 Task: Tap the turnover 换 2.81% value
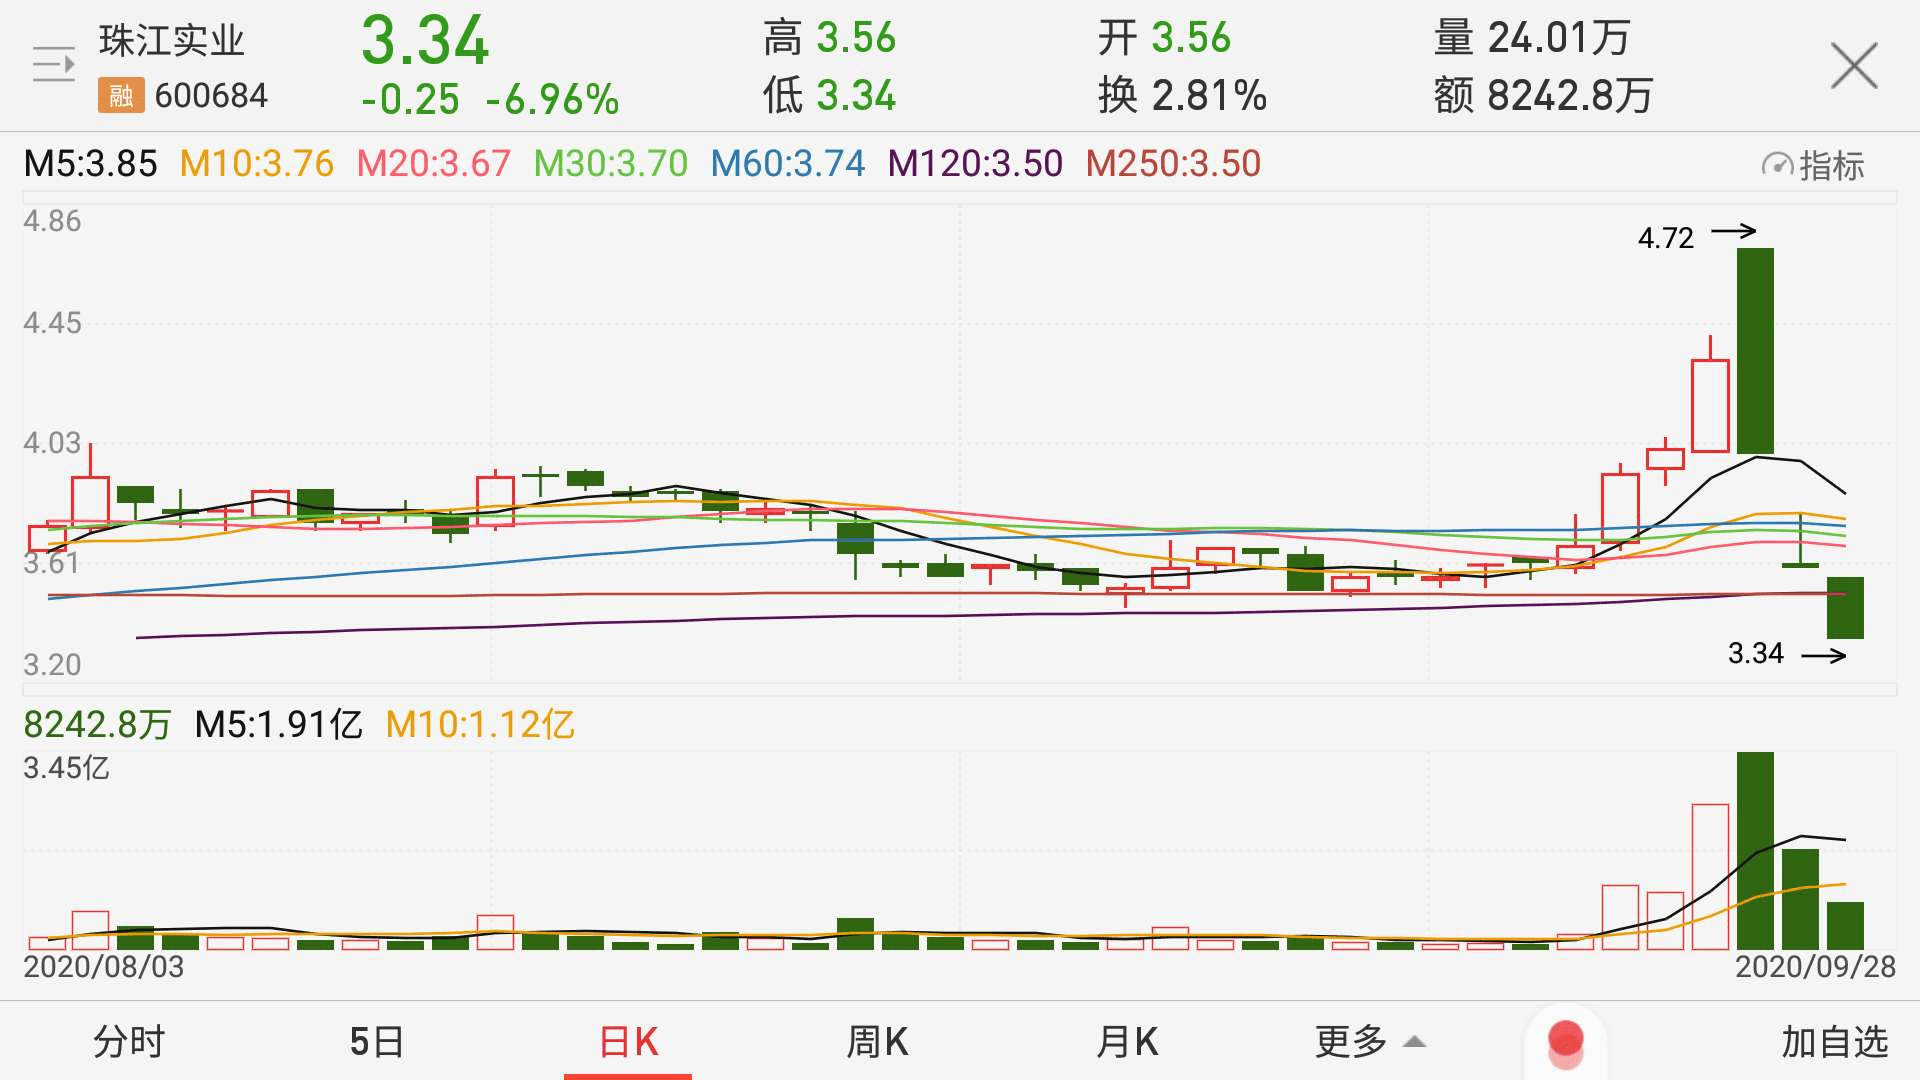pyautogui.click(x=1182, y=96)
